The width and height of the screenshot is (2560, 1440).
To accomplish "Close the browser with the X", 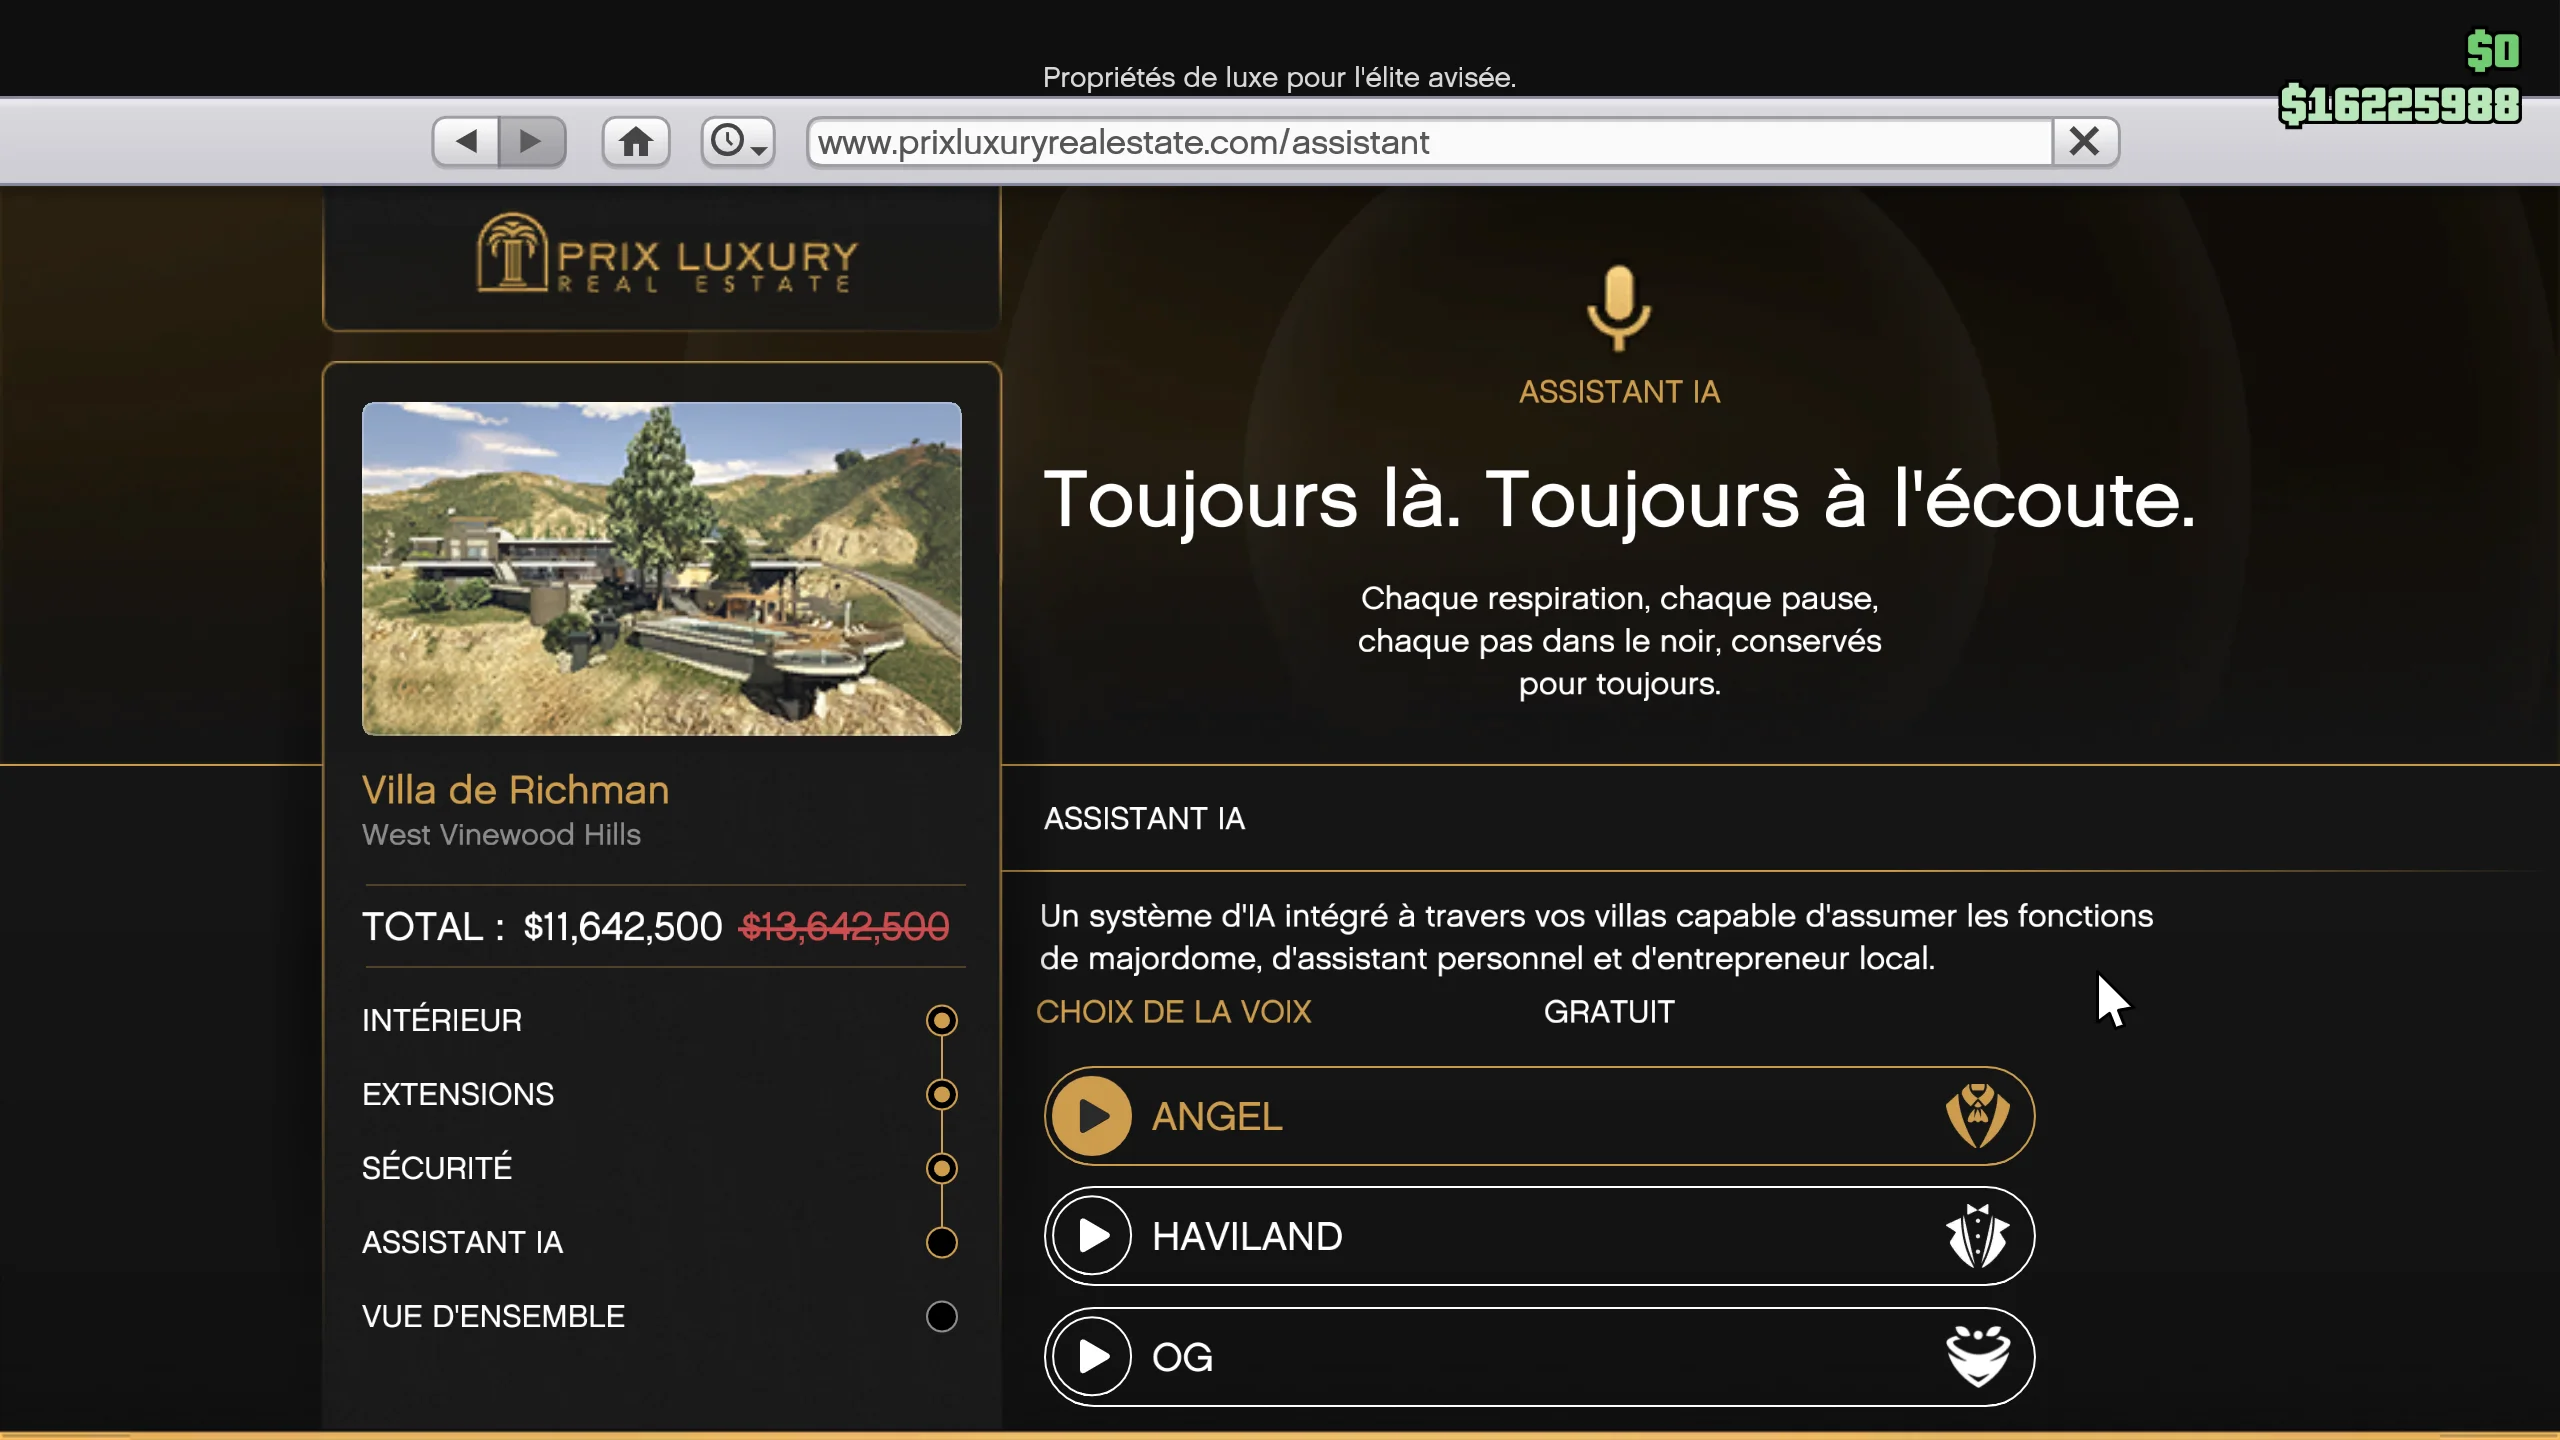I will click(x=2084, y=141).
